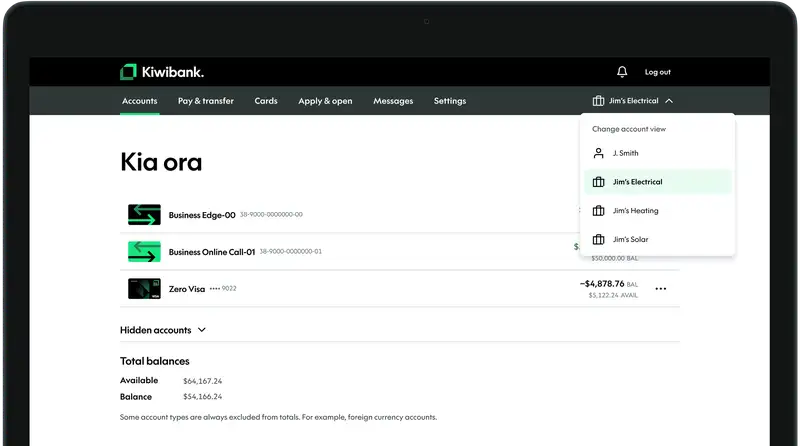This screenshot has height=446, width=800.
Task: Click the Hidden accounts chevron arrow
Action: click(x=202, y=330)
